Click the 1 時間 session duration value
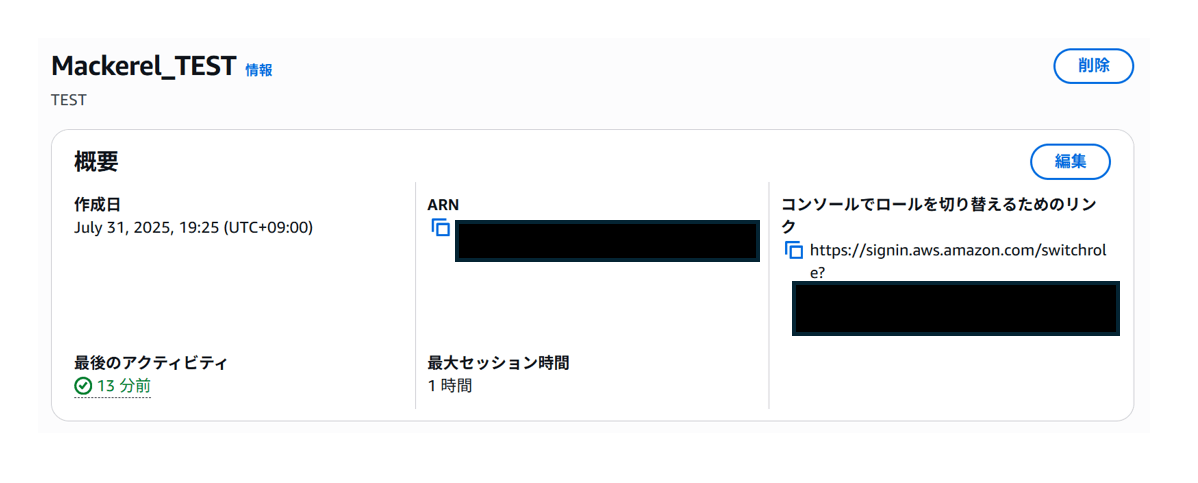The height and width of the screenshot is (483, 1198). click(450, 386)
